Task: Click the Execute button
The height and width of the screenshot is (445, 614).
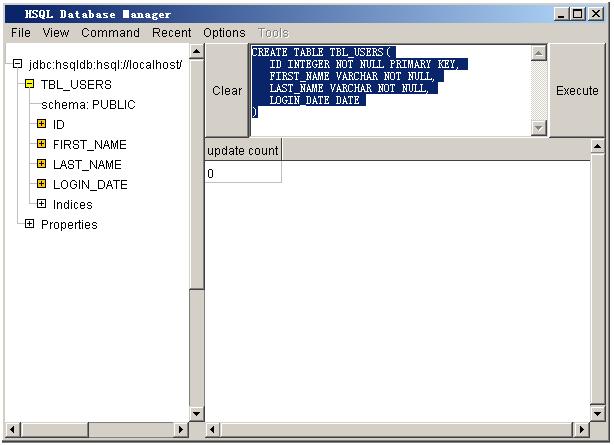Action: (577, 90)
